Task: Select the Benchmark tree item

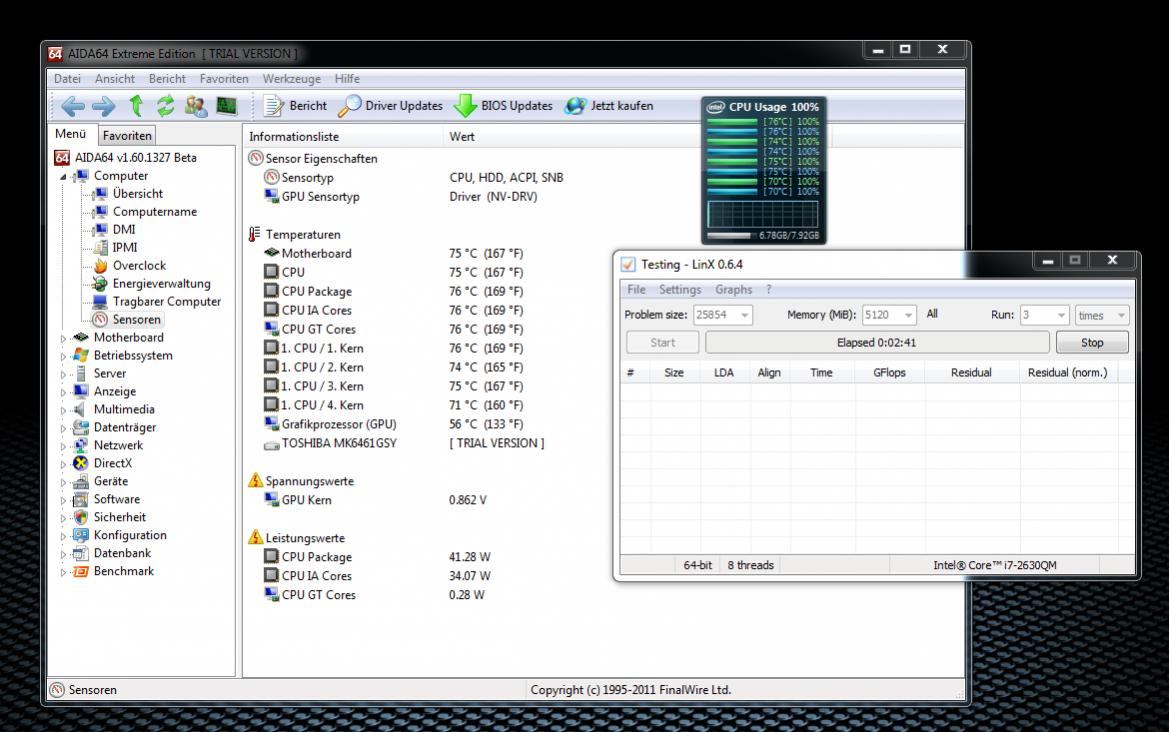Action: tap(124, 570)
